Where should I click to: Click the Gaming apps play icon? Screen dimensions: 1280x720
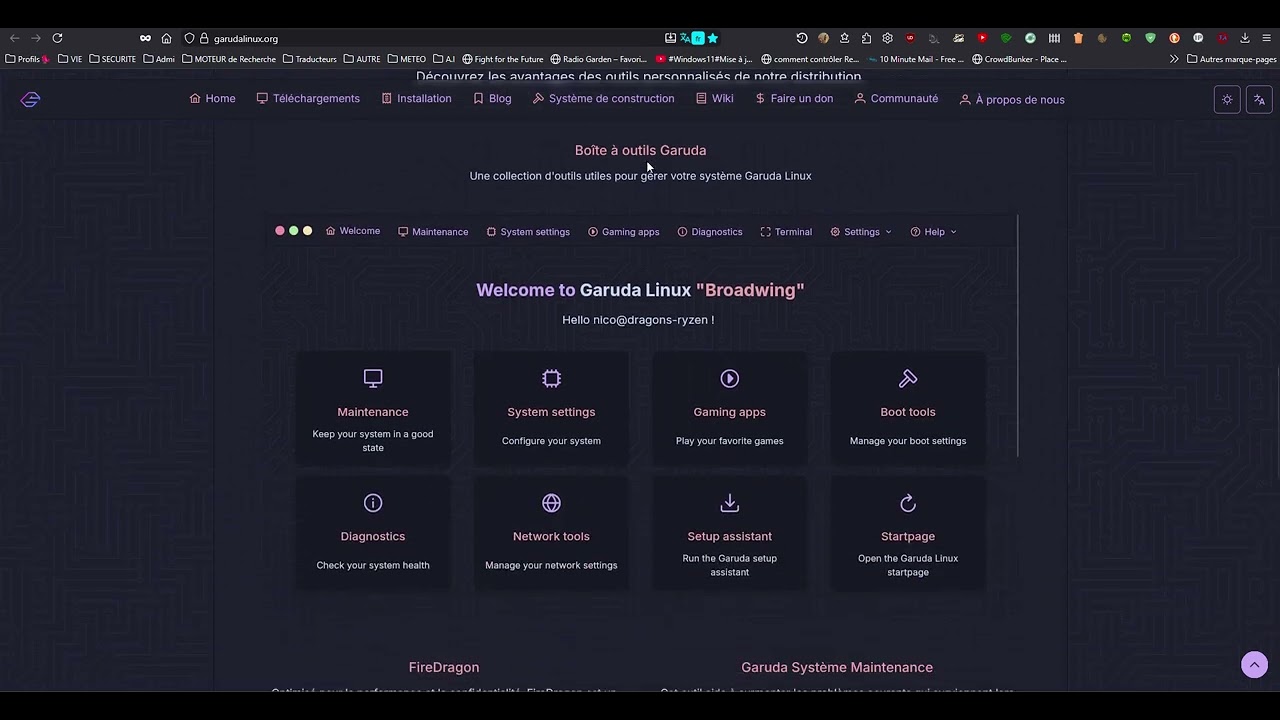(x=730, y=378)
